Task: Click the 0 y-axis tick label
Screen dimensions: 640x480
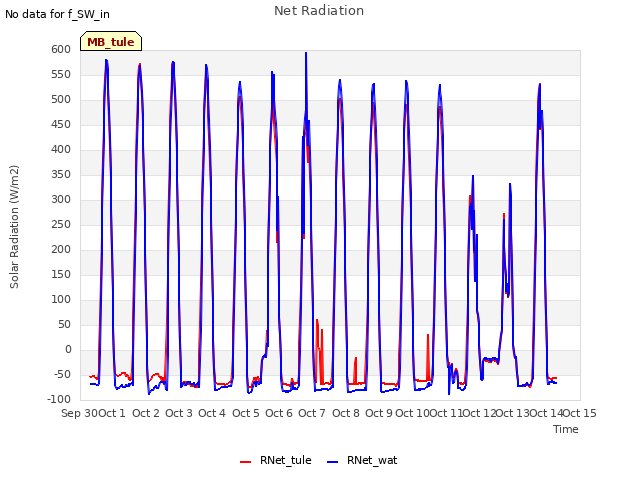Action: (x=68, y=349)
